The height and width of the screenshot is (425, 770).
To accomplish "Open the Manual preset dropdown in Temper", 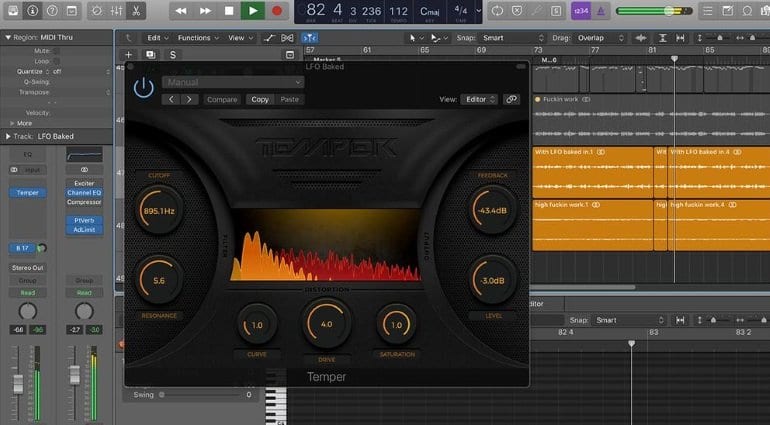I will tap(233, 82).
